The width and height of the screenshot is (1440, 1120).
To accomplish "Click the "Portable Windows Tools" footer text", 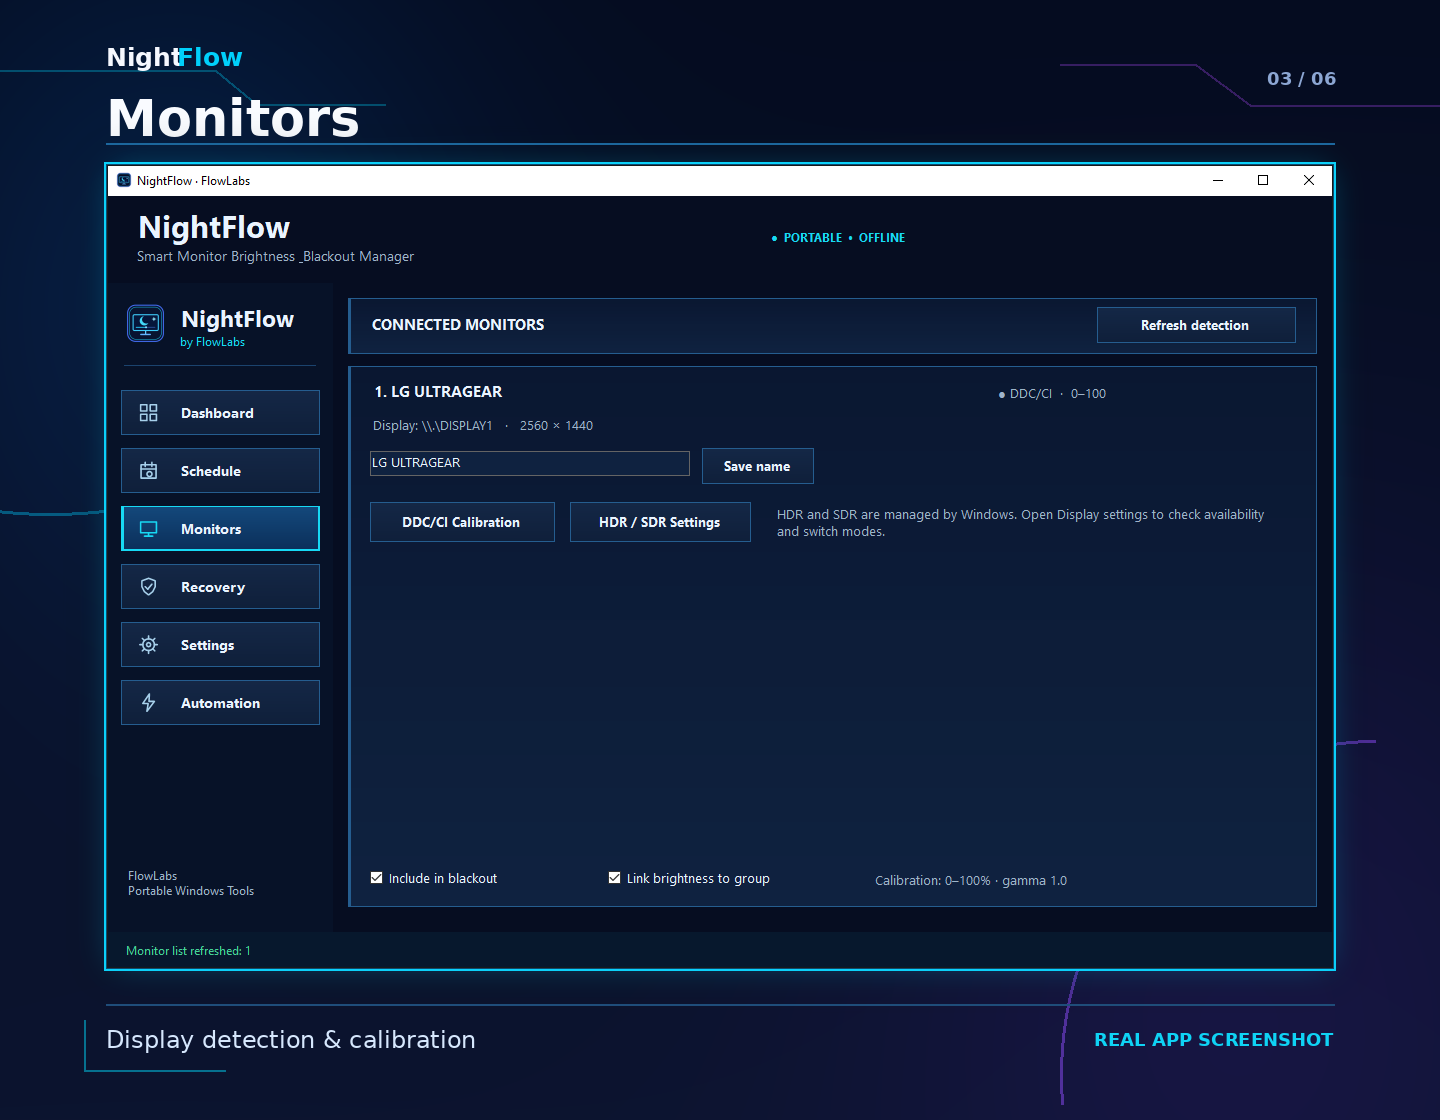I will (191, 891).
